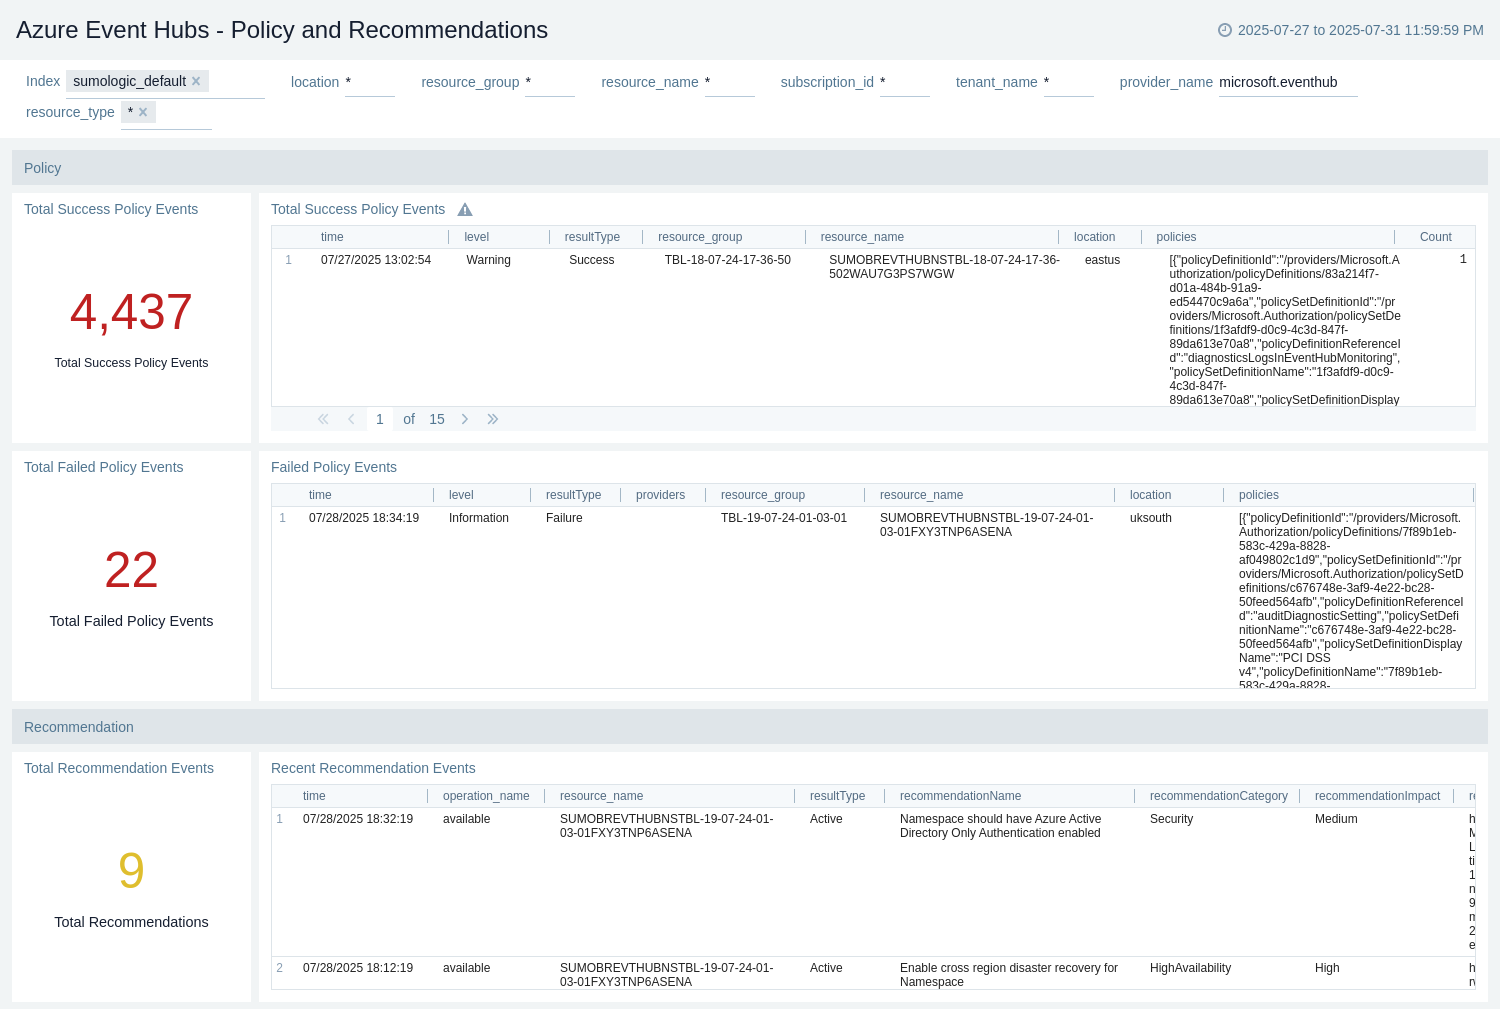Edit the provider_name microsoft.eventhub field
The image size is (1500, 1009).
tap(1288, 83)
